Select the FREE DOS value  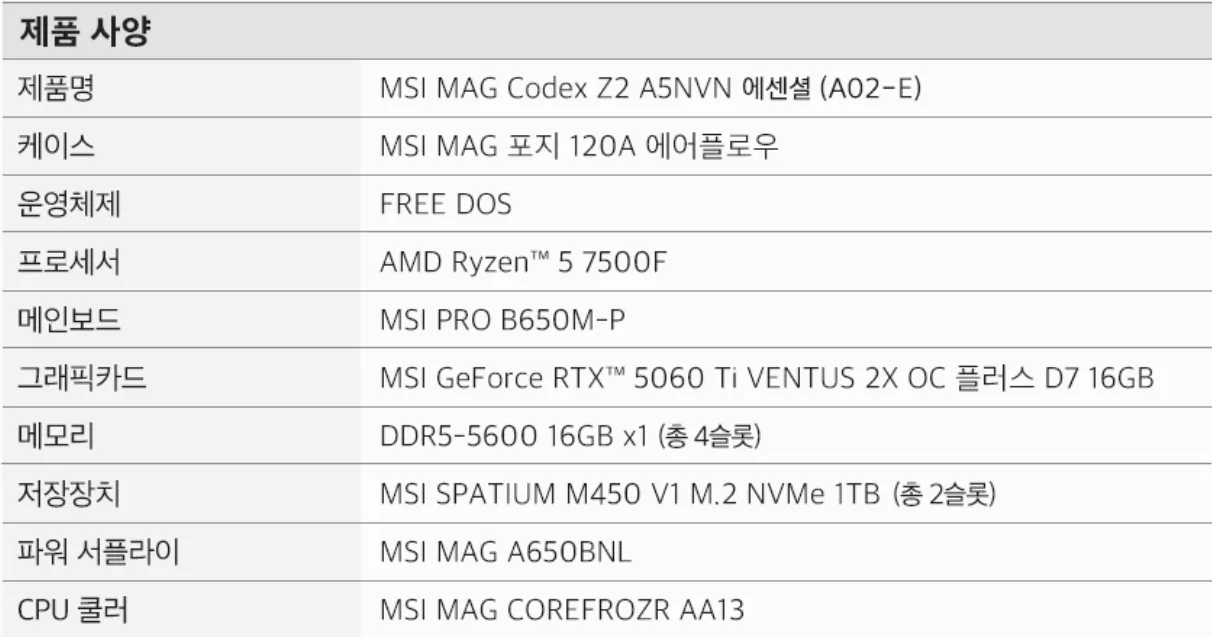coord(445,205)
